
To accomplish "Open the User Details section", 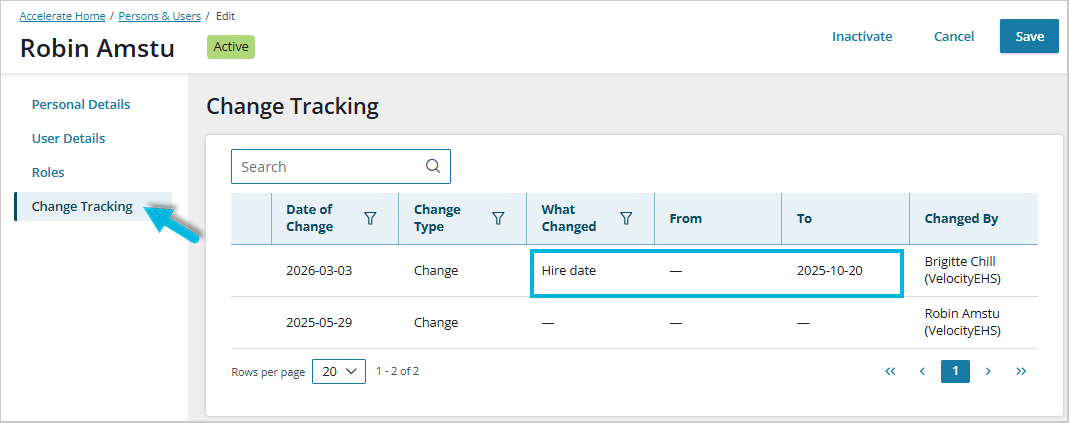I will [x=68, y=138].
